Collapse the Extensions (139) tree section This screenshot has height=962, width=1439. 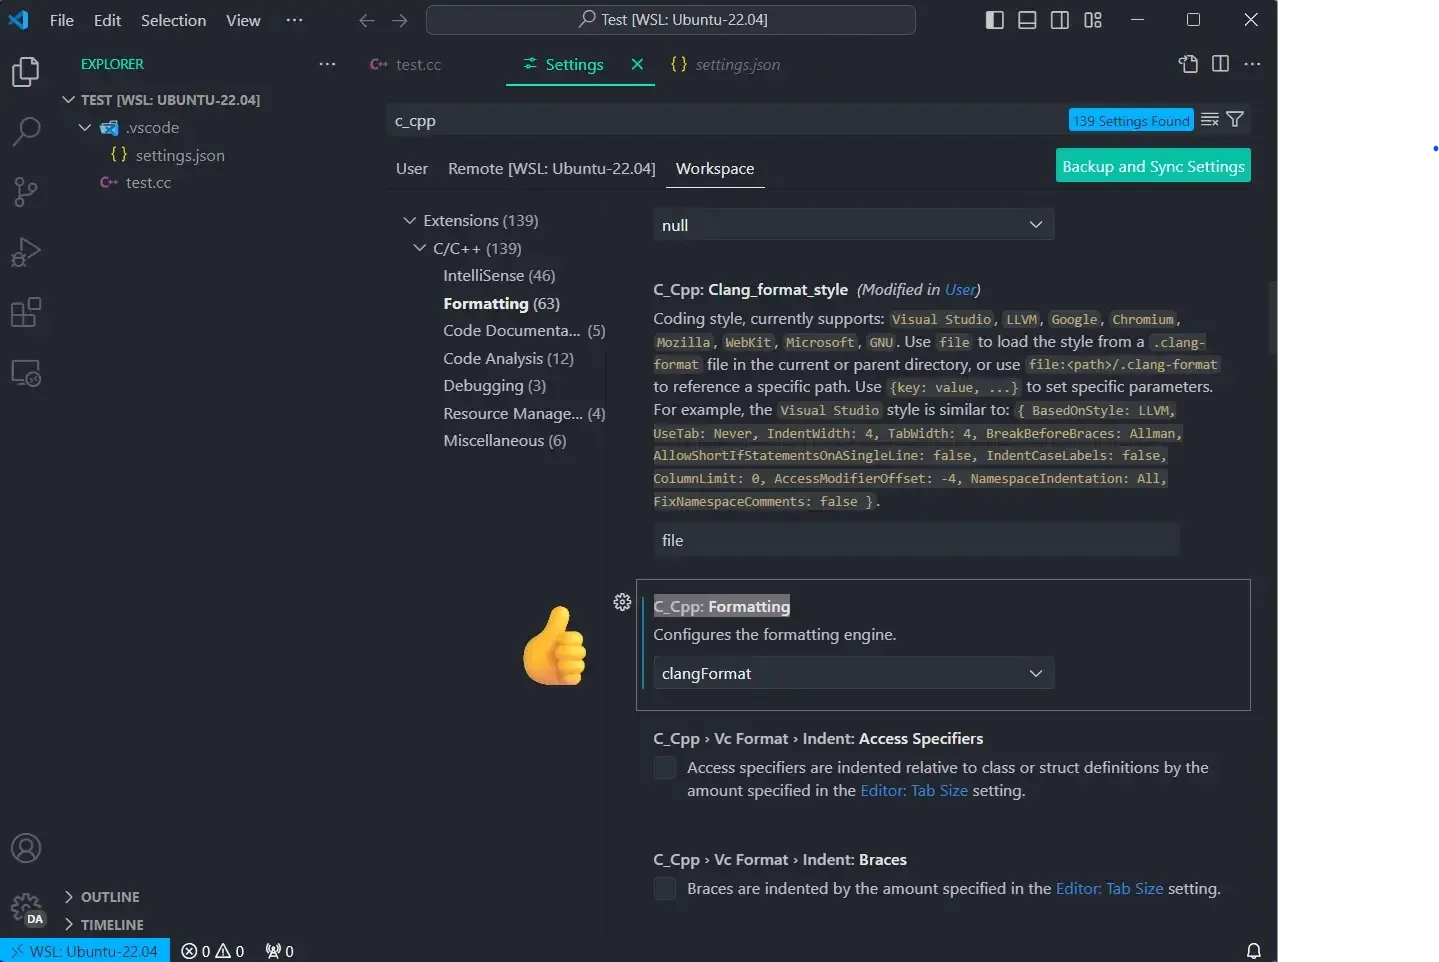pos(410,220)
